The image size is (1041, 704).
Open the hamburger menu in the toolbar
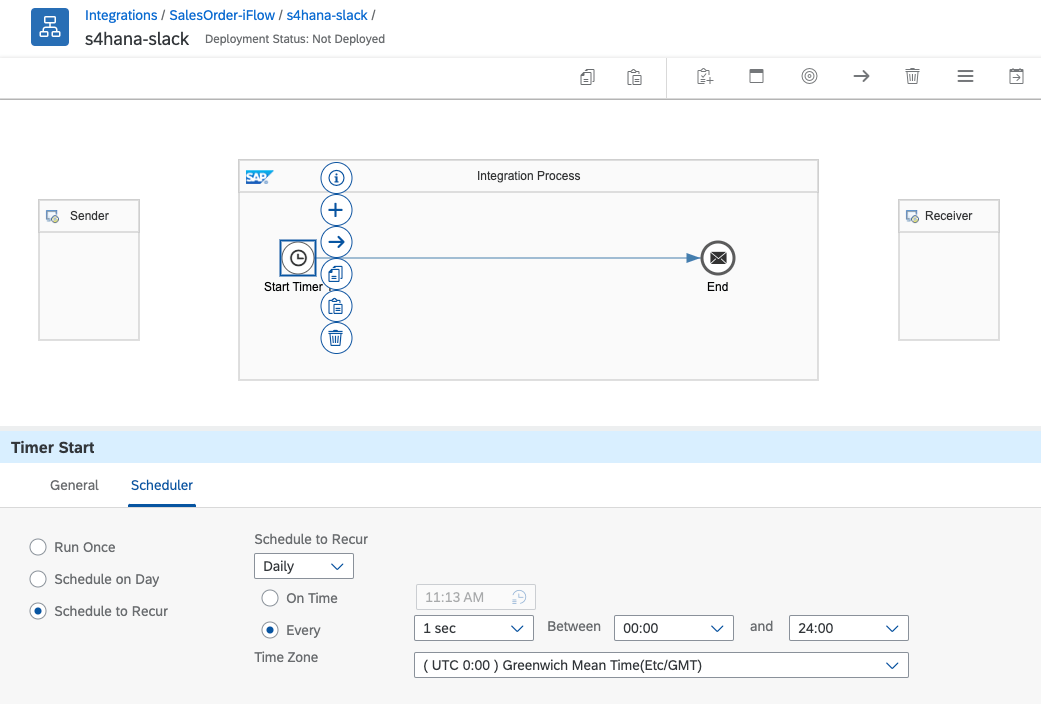(x=965, y=76)
